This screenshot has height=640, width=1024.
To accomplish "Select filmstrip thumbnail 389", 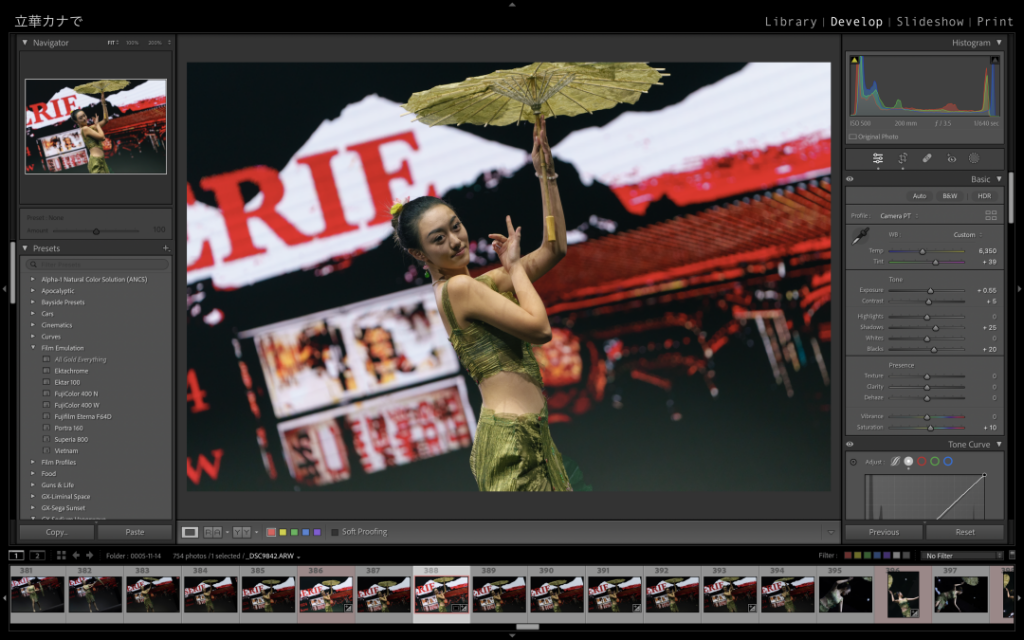I will (499, 594).
